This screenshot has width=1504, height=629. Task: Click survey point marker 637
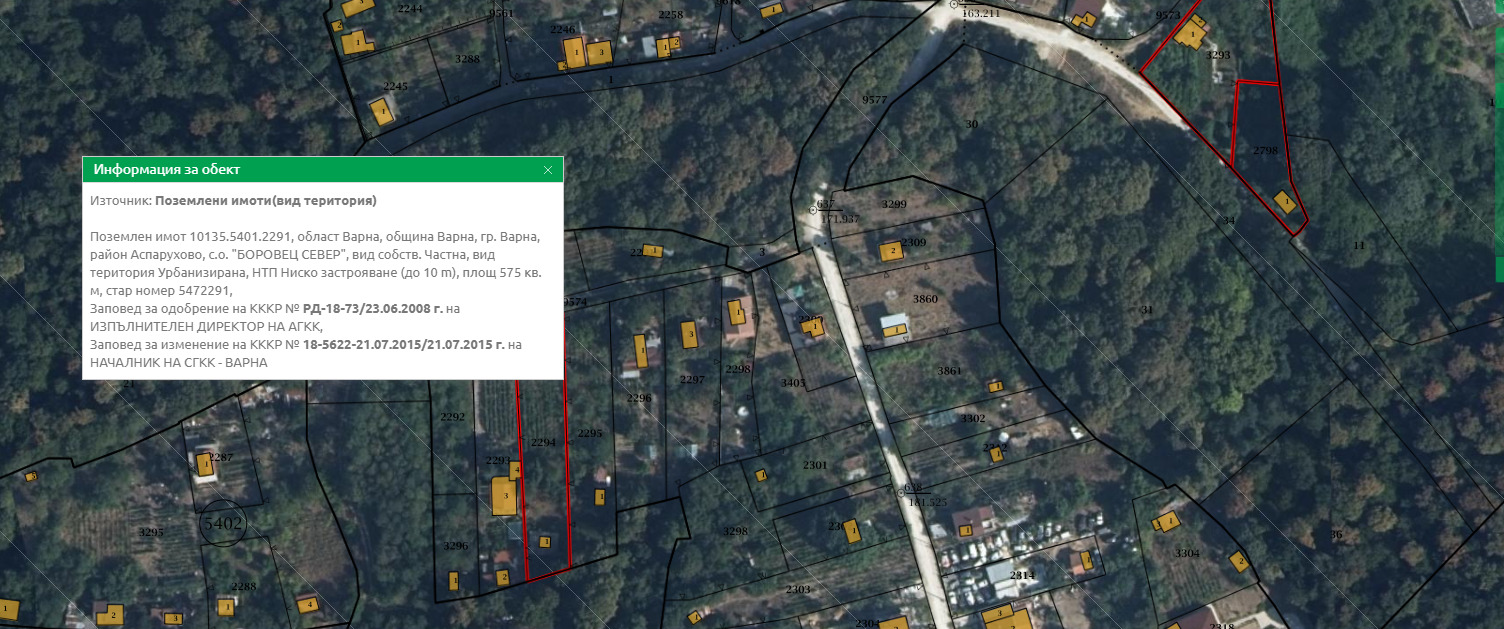814,210
